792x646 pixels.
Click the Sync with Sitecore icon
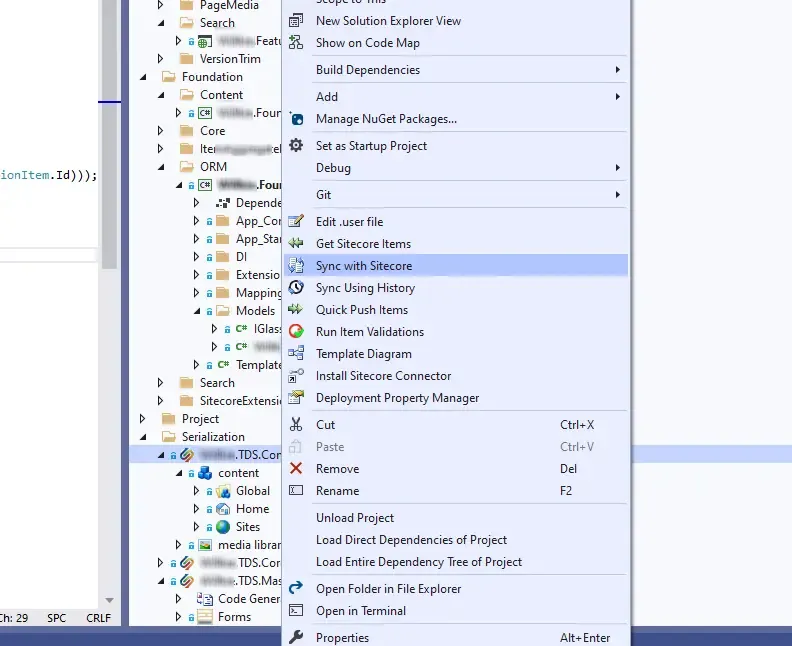click(296, 266)
